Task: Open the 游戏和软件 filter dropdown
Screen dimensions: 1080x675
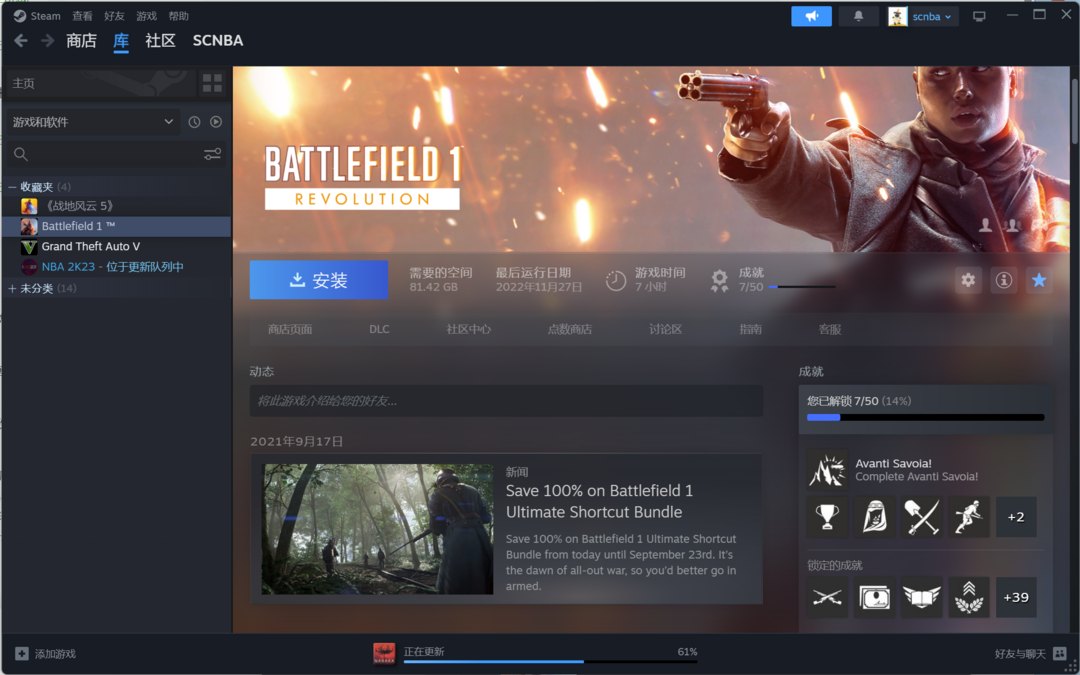Action: click(x=92, y=122)
